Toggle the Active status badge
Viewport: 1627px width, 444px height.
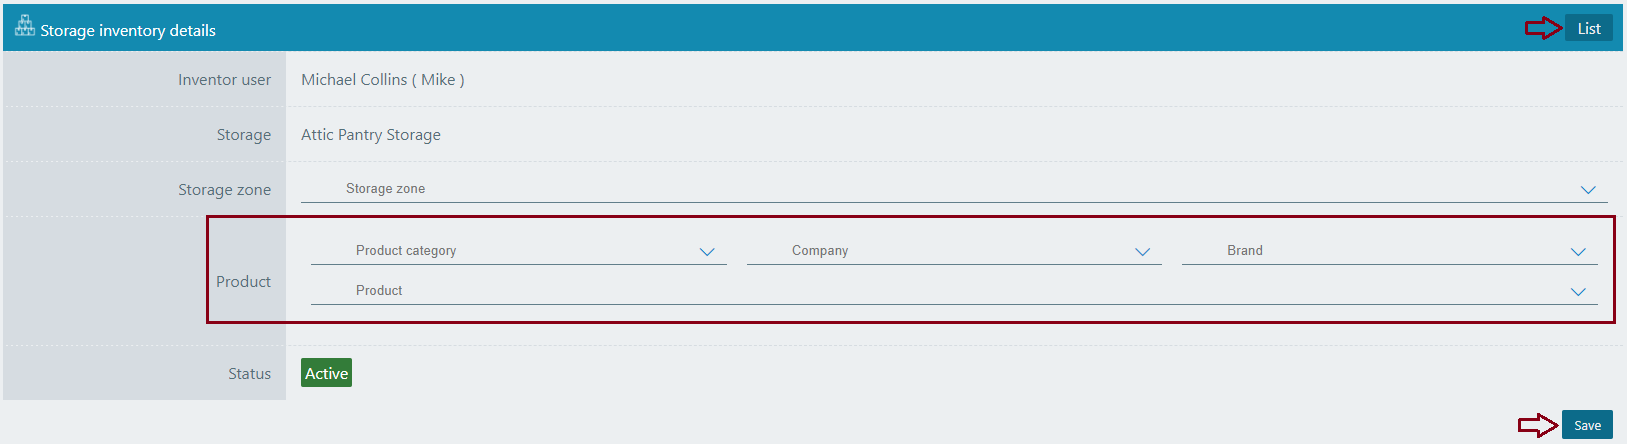click(326, 373)
